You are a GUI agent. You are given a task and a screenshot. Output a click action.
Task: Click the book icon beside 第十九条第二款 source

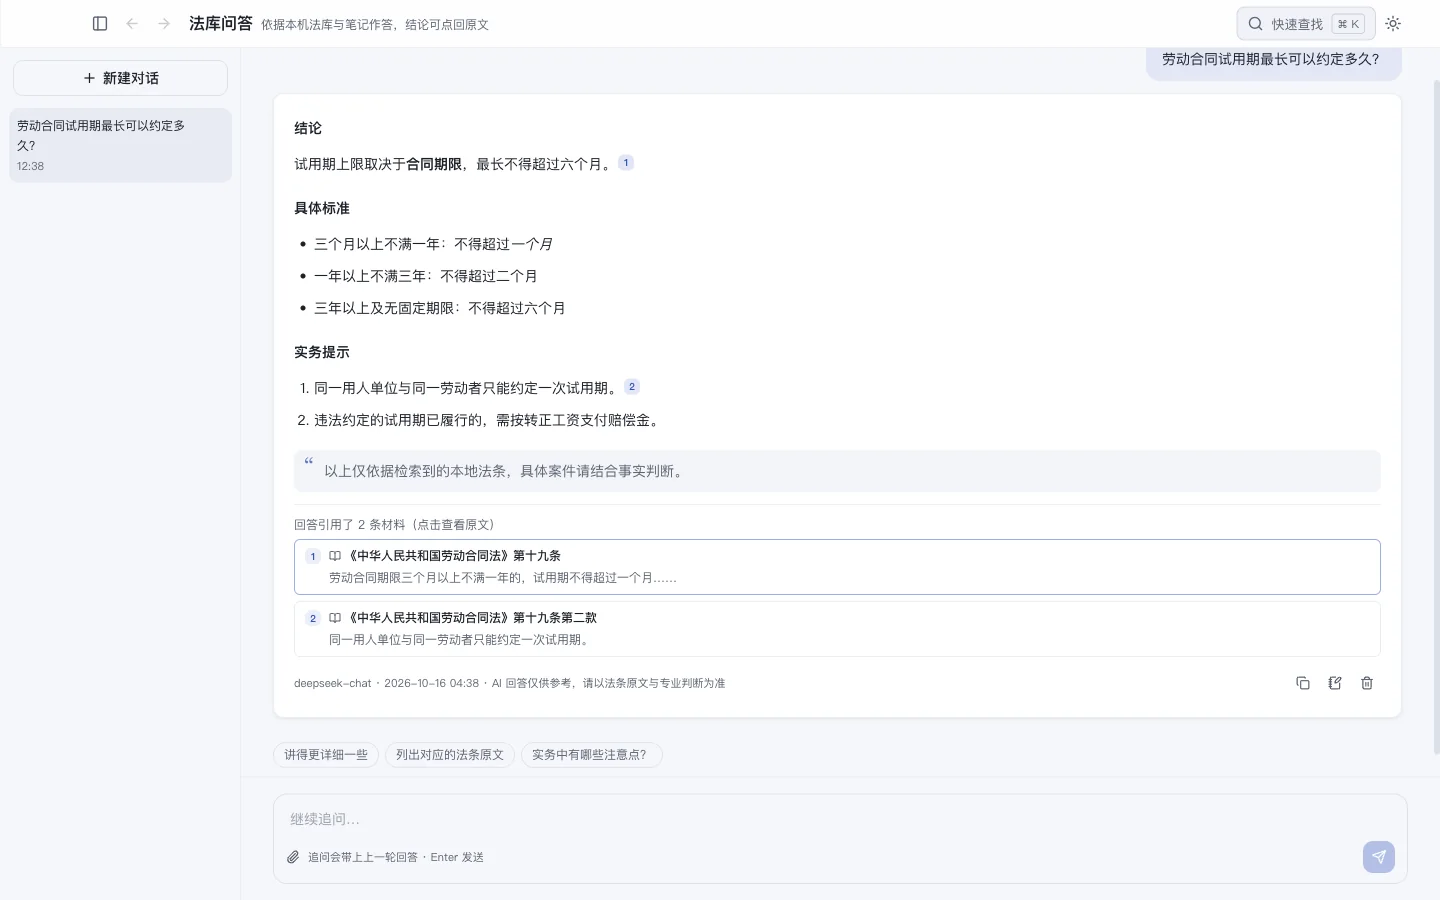(335, 618)
